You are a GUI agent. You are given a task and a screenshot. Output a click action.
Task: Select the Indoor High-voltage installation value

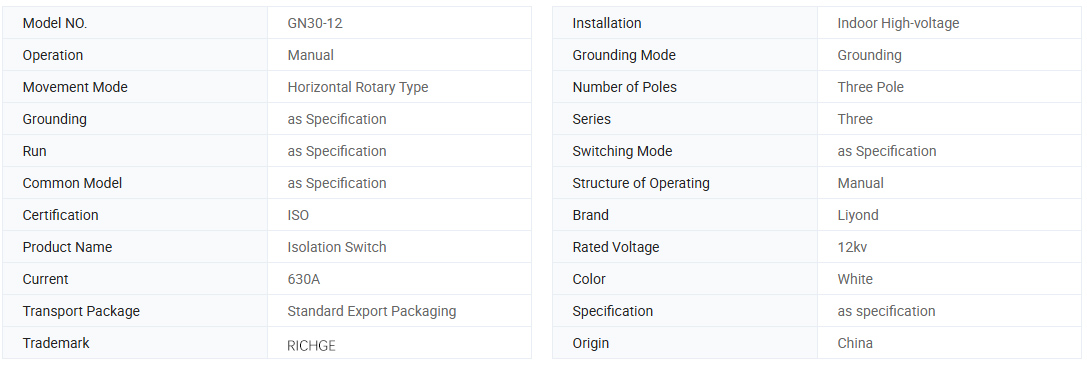pyautogui.click(x=898, y=23)
